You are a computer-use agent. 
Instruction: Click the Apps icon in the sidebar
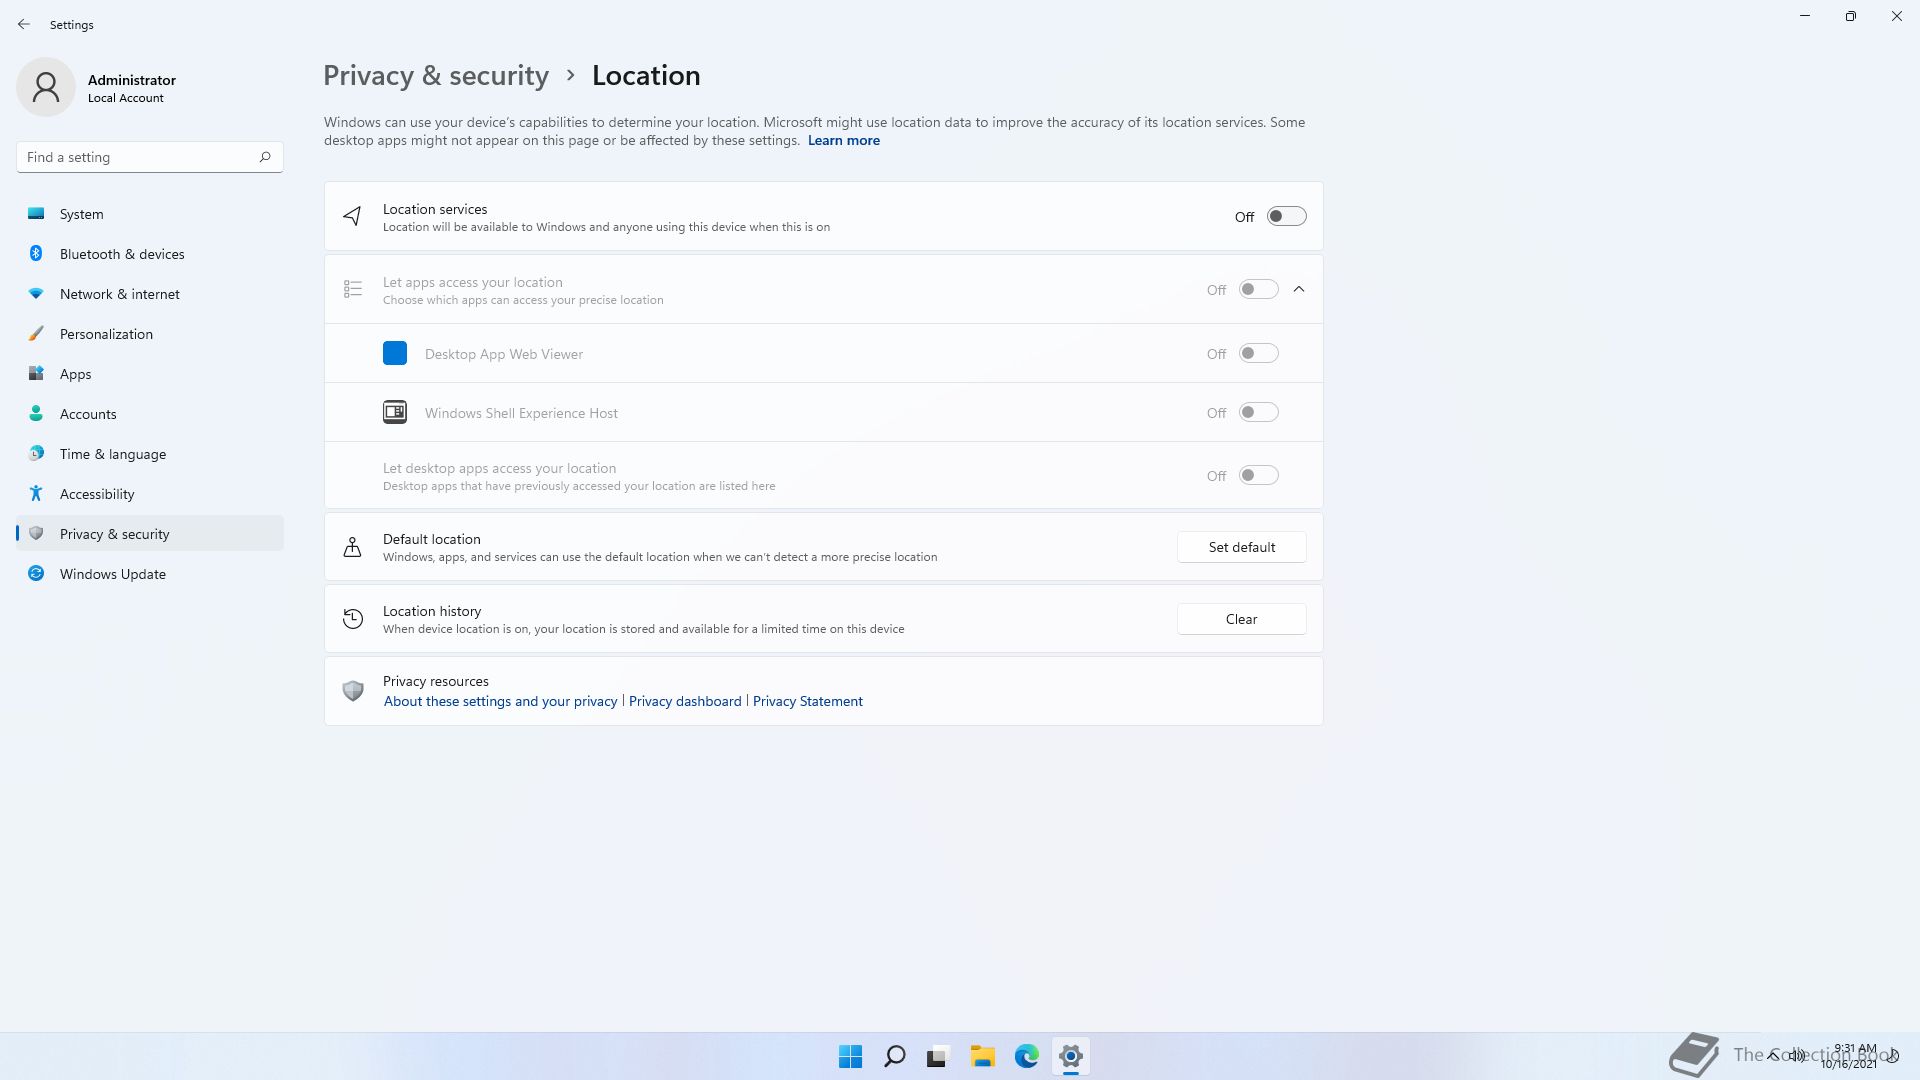[36, 373]
